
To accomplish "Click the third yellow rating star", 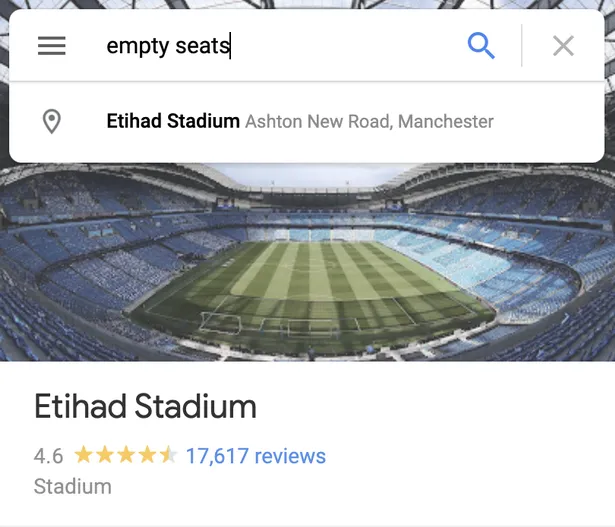I will coord(126,456).
